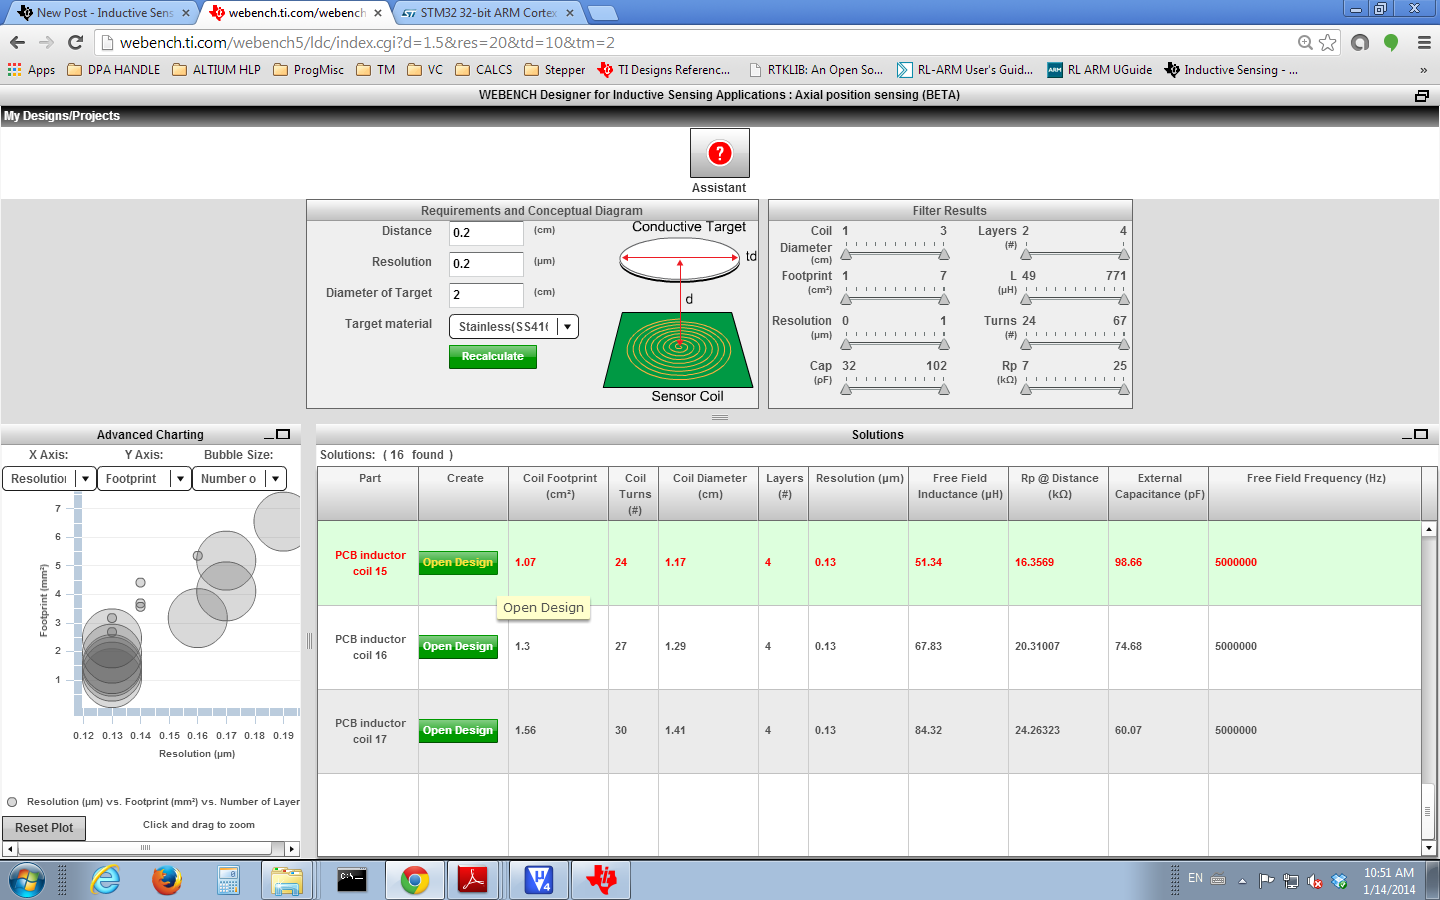Select webench.ti.com browser tab
Viewport: 1440px width, 900px height.
(x=296, y=13)
